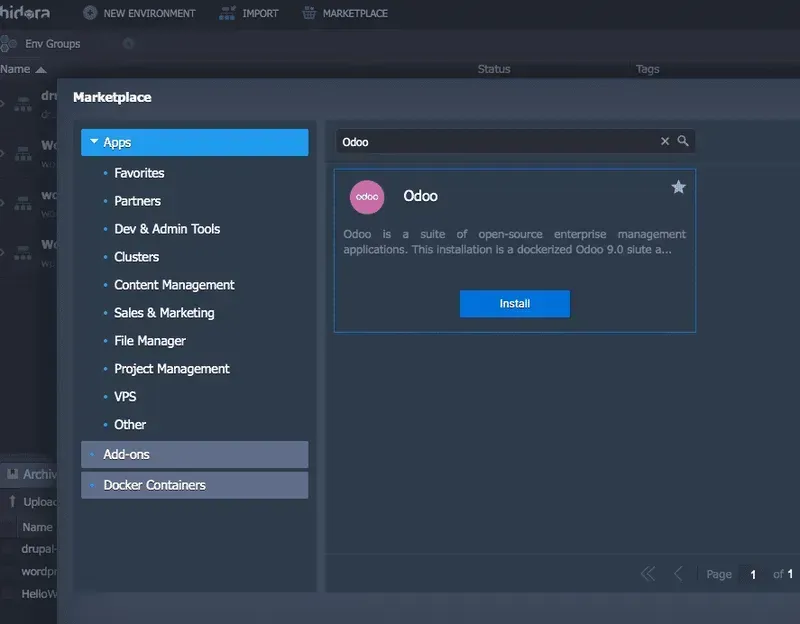Click the Env Groups icon on the left
This screenshot has height=624, width=800.
(x=9, y=43)
